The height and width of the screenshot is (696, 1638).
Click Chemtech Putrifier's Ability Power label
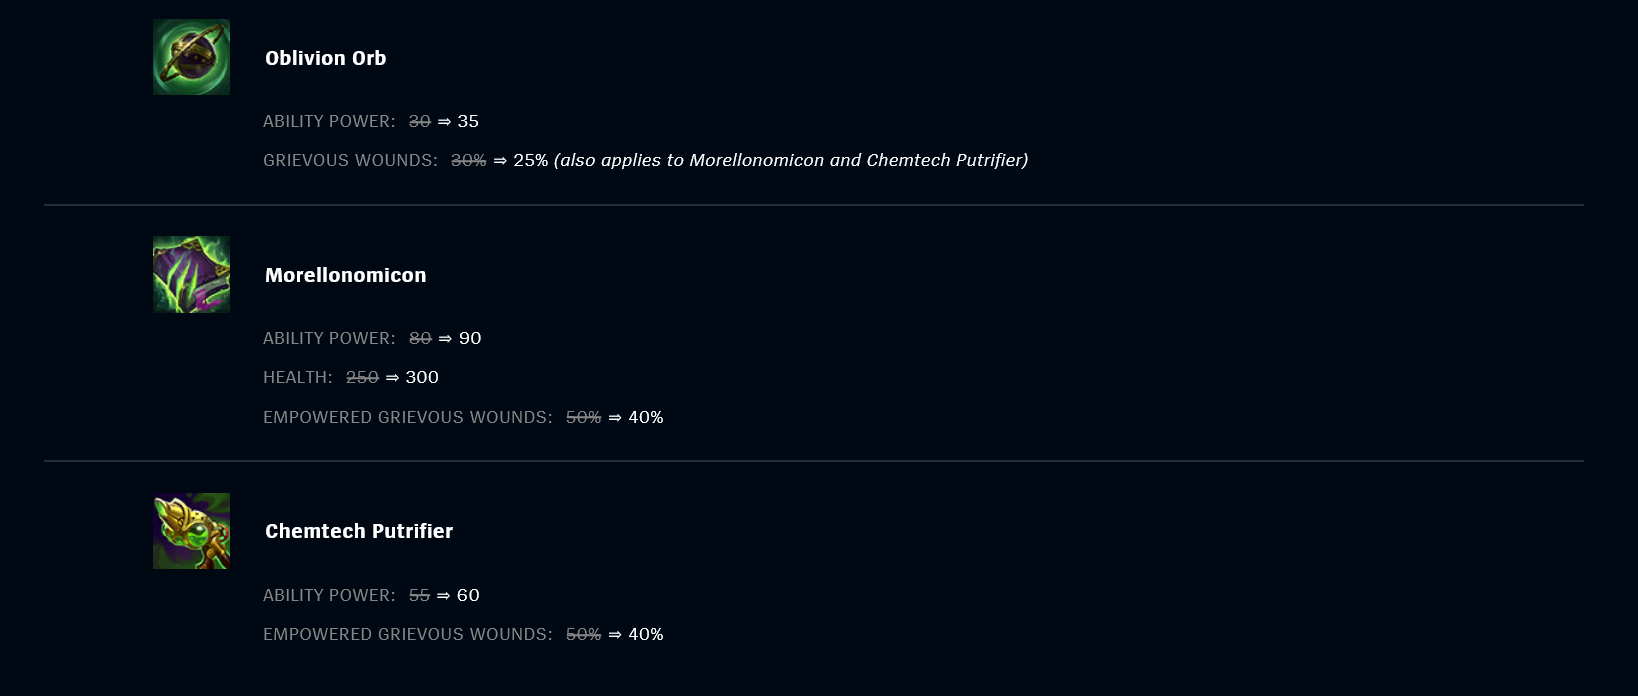click(x=329, y=595)
